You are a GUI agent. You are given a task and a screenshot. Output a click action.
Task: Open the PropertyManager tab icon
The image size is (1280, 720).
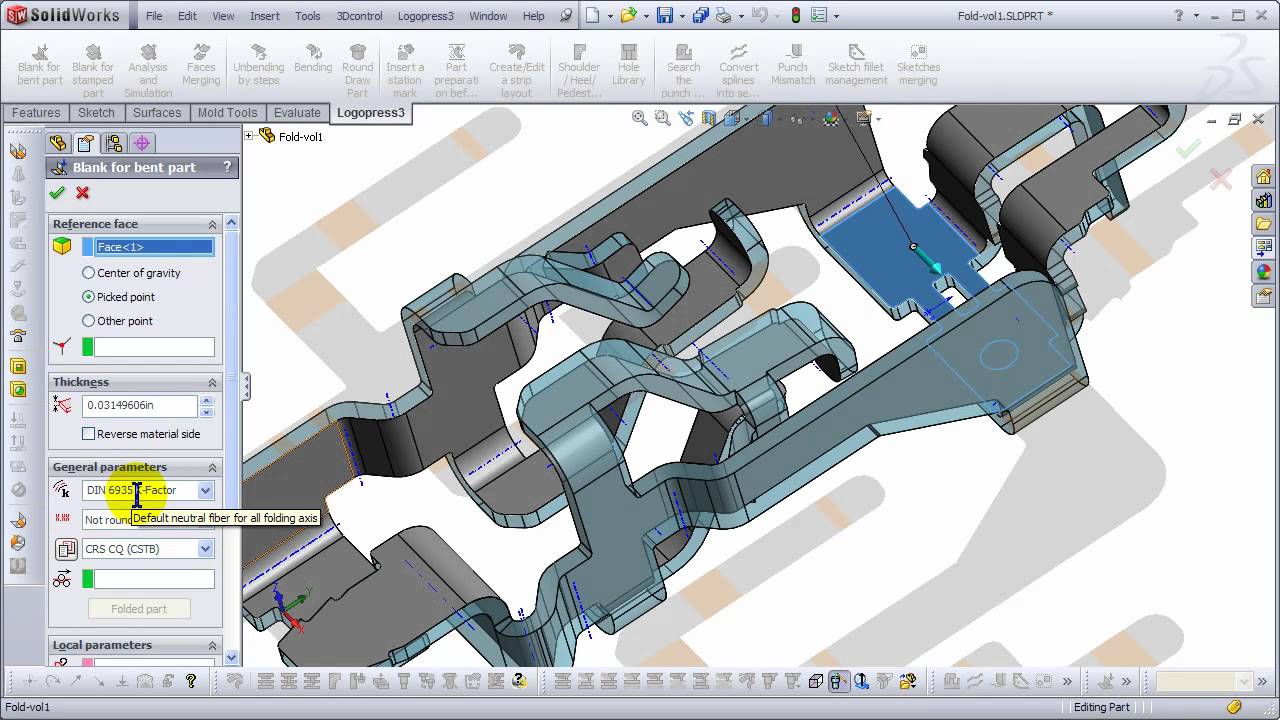pos(86,143)
